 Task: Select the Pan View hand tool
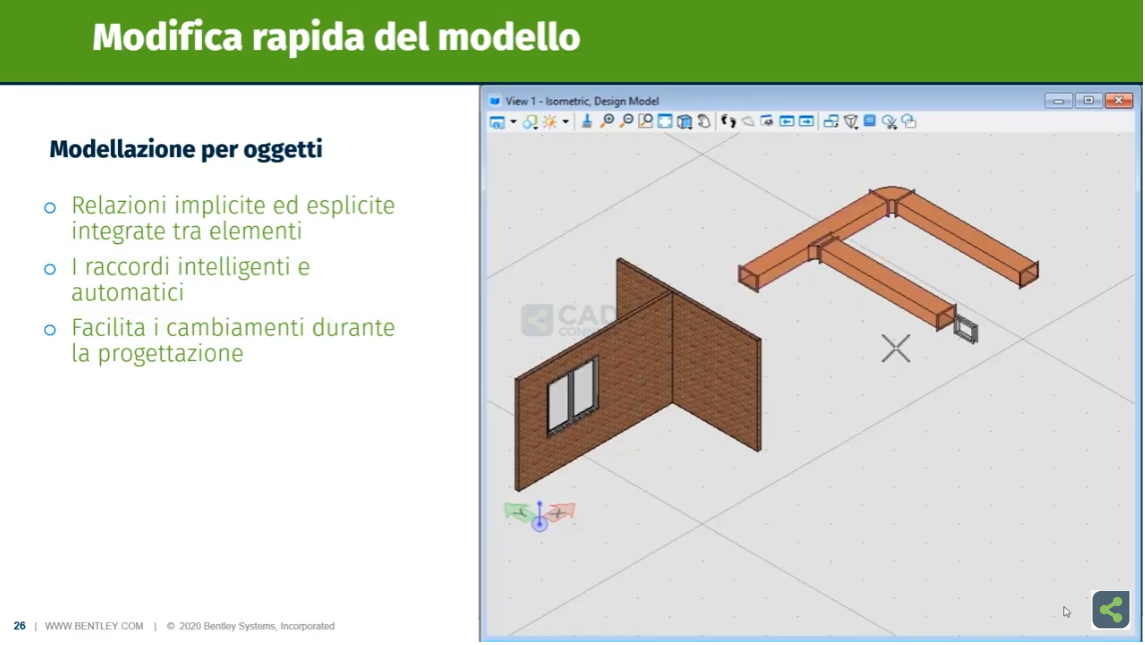pyautogui.click(x=704, y=121)
